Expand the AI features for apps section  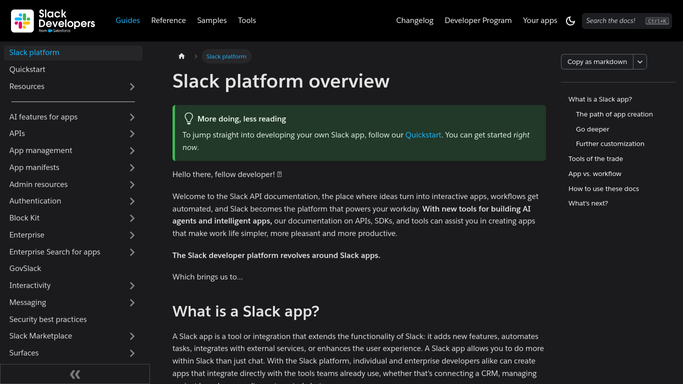click(132, 117)
